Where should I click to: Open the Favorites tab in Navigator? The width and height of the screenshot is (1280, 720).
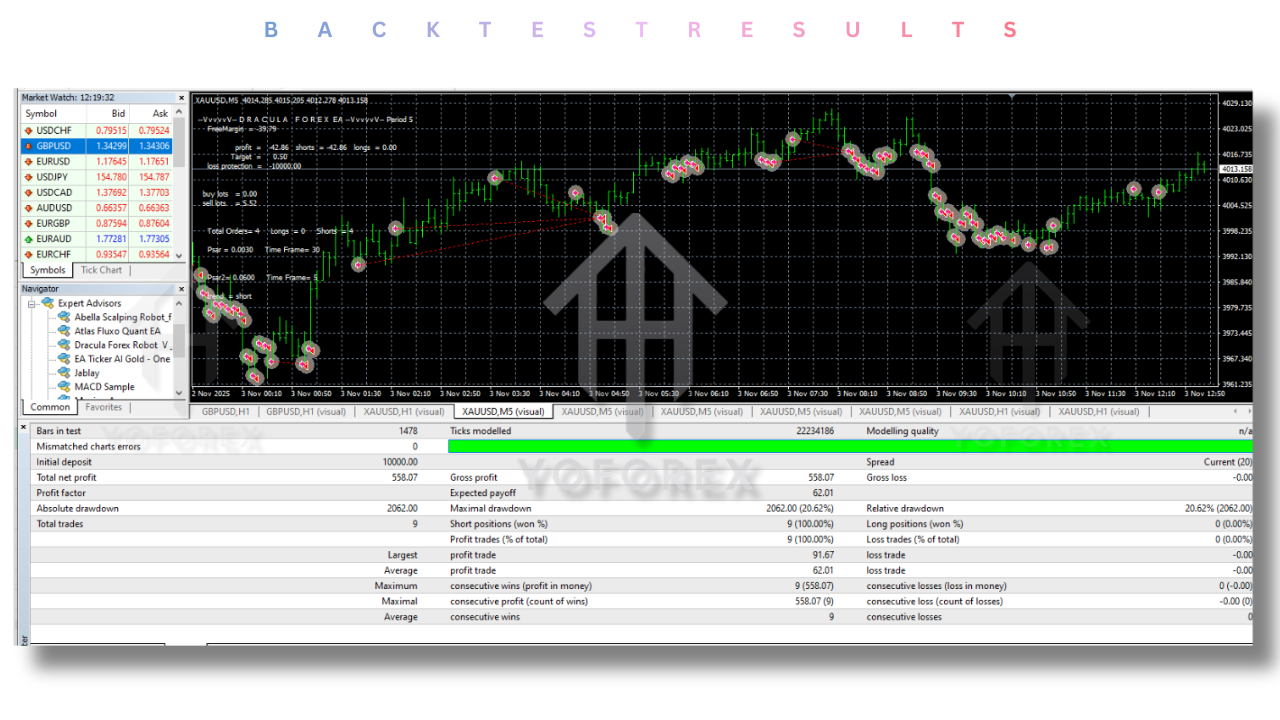tap(103, 407)
